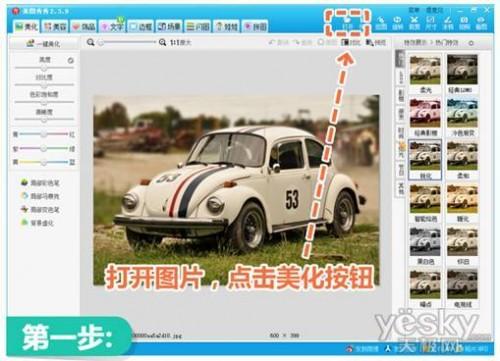The height and width of the screenshot is (361, 500).
Task: Click the save icon in top toolbar
Action: (x=464, y=23)
